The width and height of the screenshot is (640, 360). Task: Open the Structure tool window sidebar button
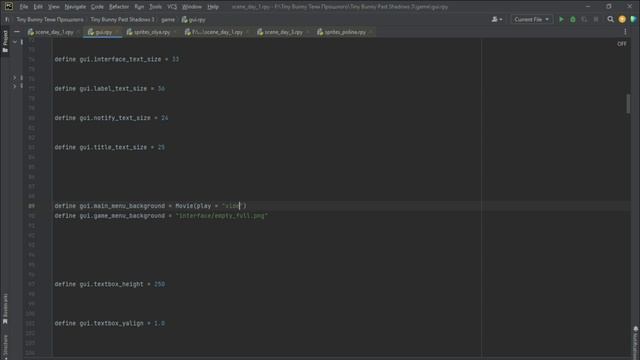coord(5,346)
